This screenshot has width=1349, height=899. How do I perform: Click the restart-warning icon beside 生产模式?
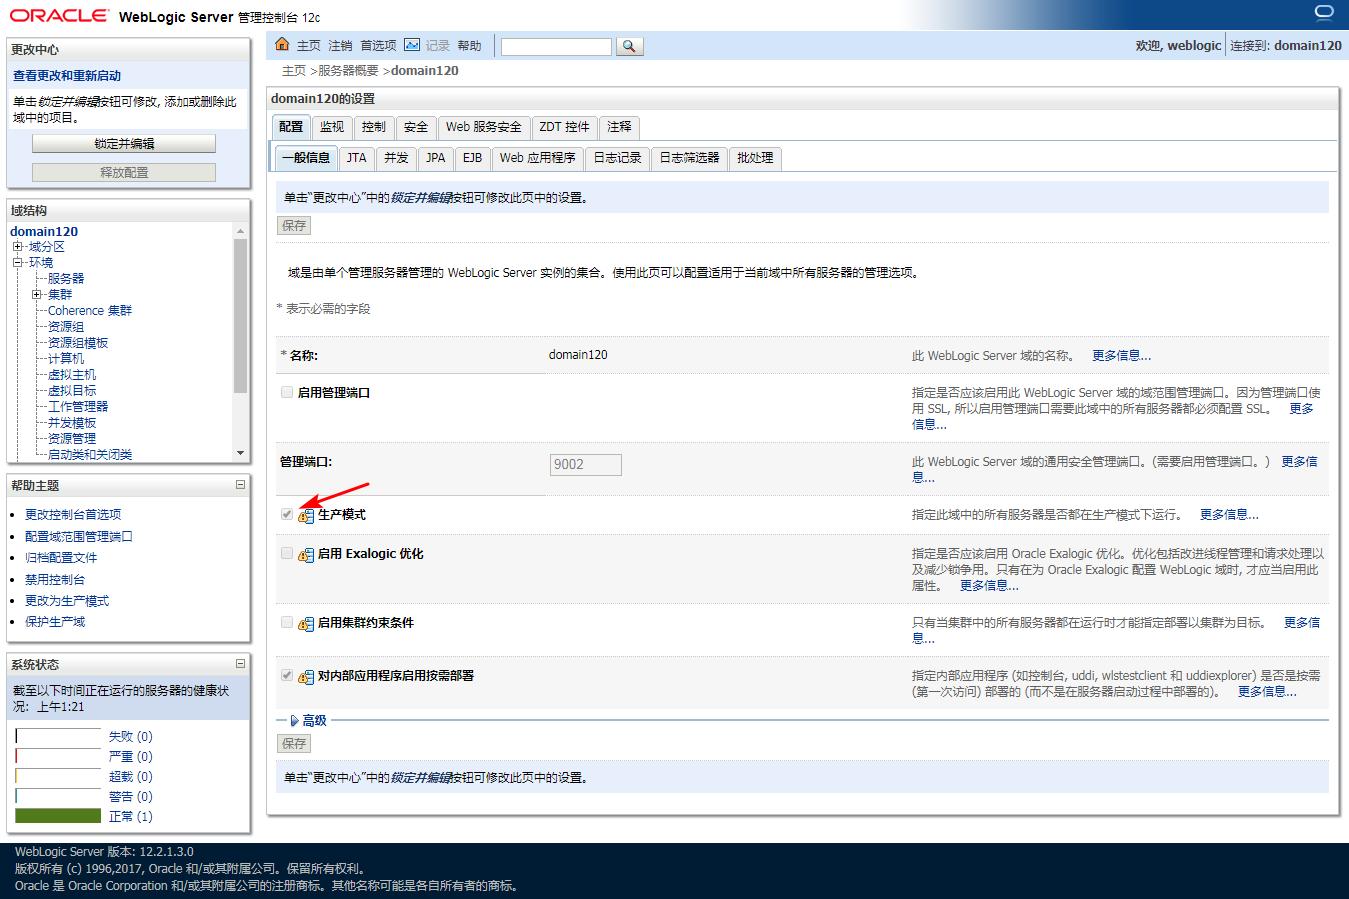click(304, 514)
